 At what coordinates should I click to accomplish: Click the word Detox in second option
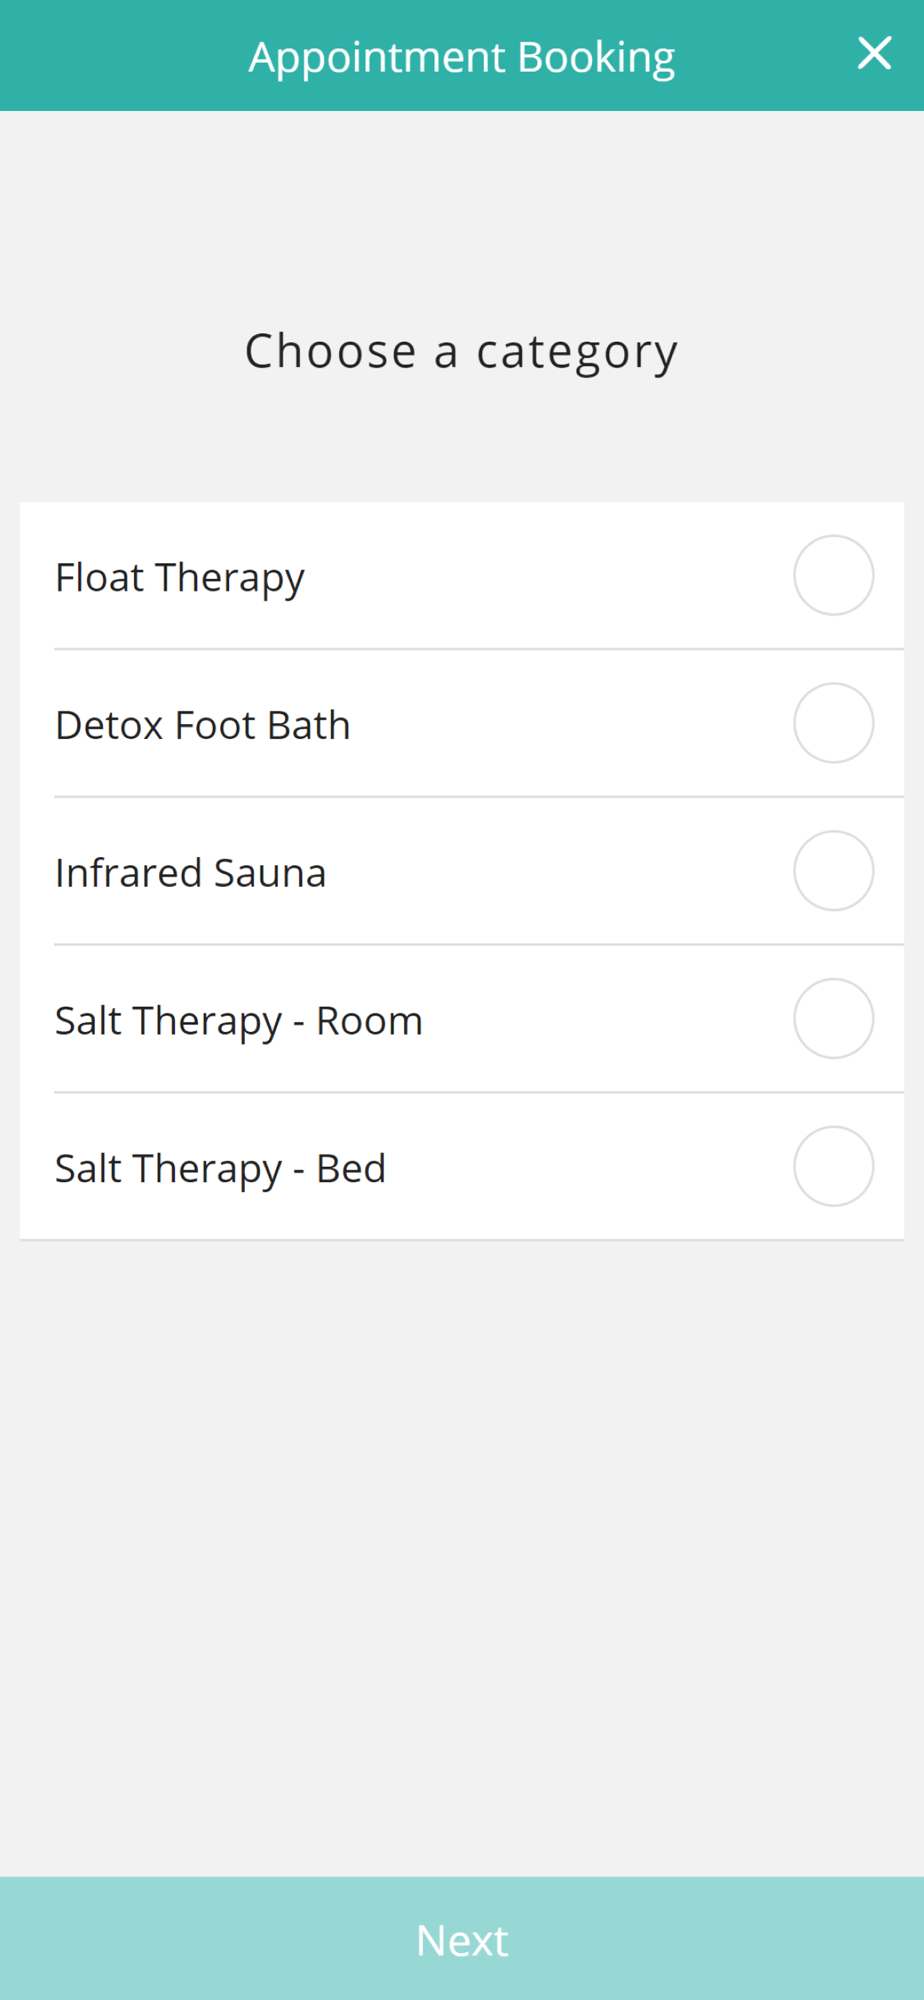[x=109, y=725]
